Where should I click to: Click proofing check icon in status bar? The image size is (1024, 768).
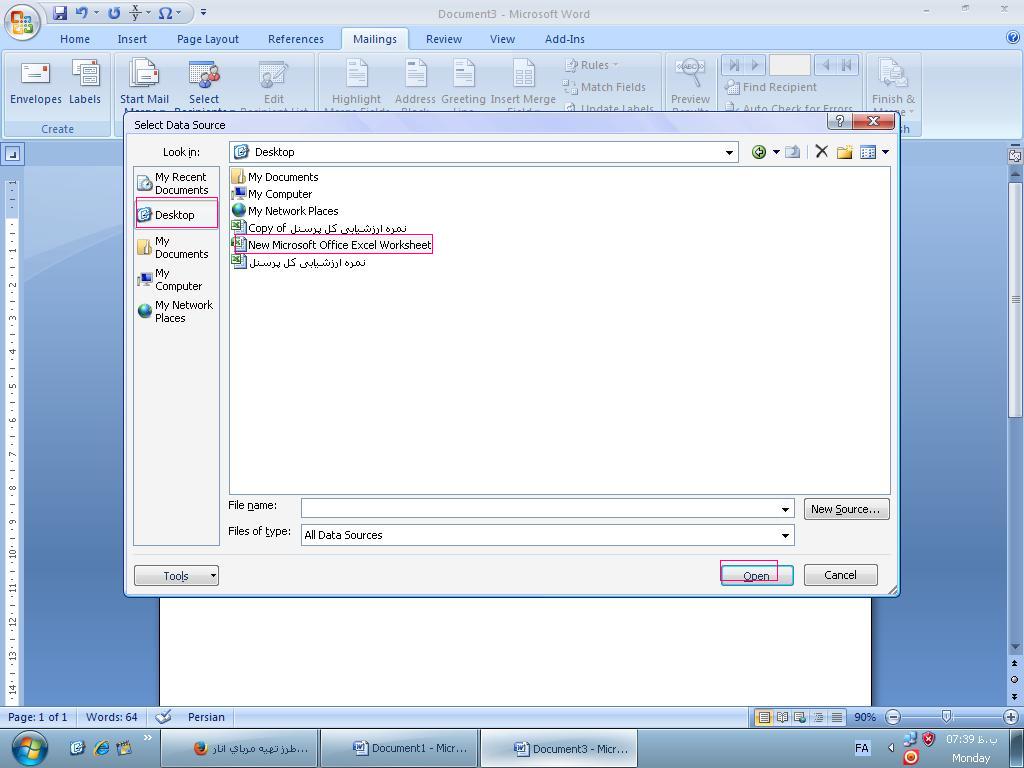pos(163,716)
